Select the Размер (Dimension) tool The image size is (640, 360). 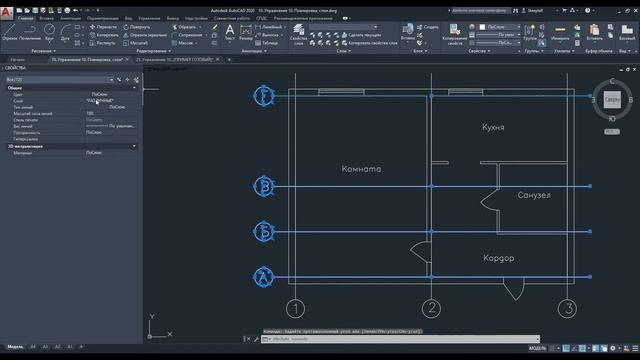coord(246,32)
